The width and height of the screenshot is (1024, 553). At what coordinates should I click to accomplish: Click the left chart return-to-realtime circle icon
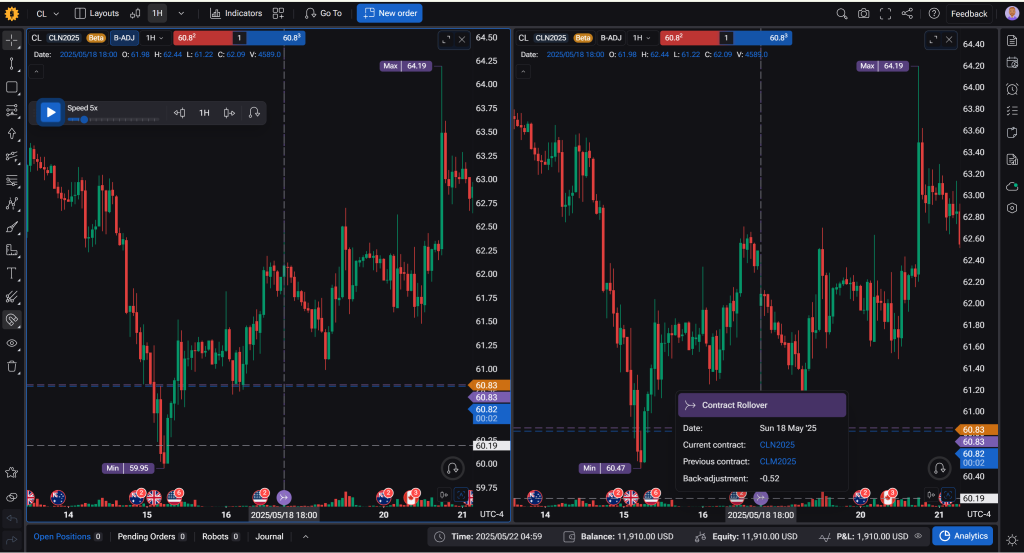(452, 467)
